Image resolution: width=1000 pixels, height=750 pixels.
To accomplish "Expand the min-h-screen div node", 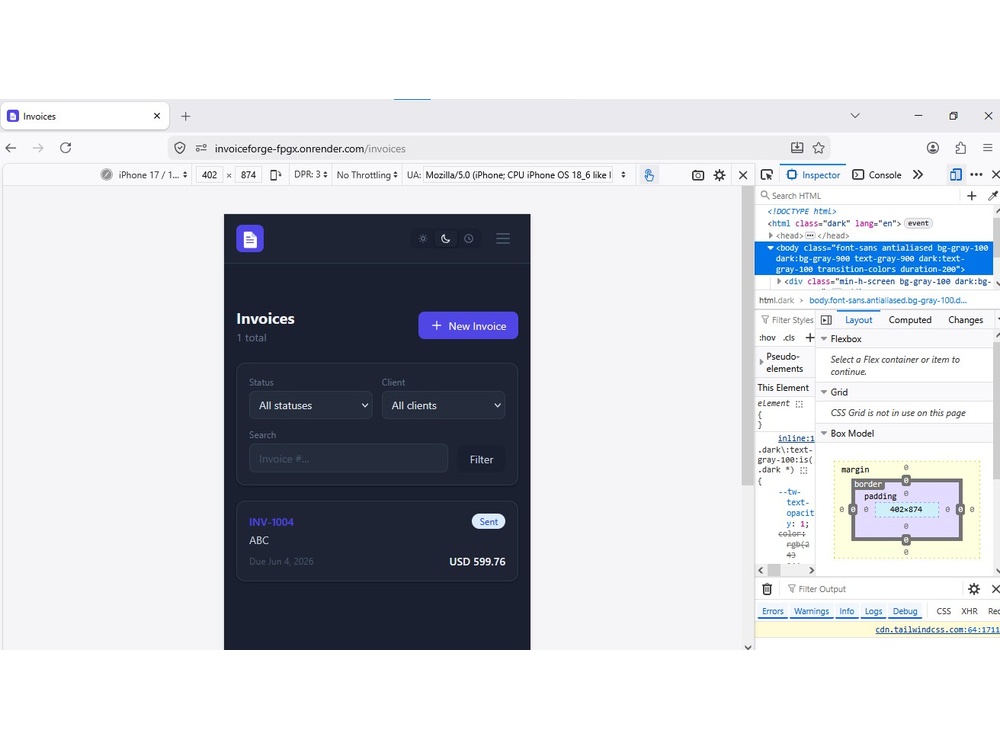I will pyautogui.click(x=779, y=281).
